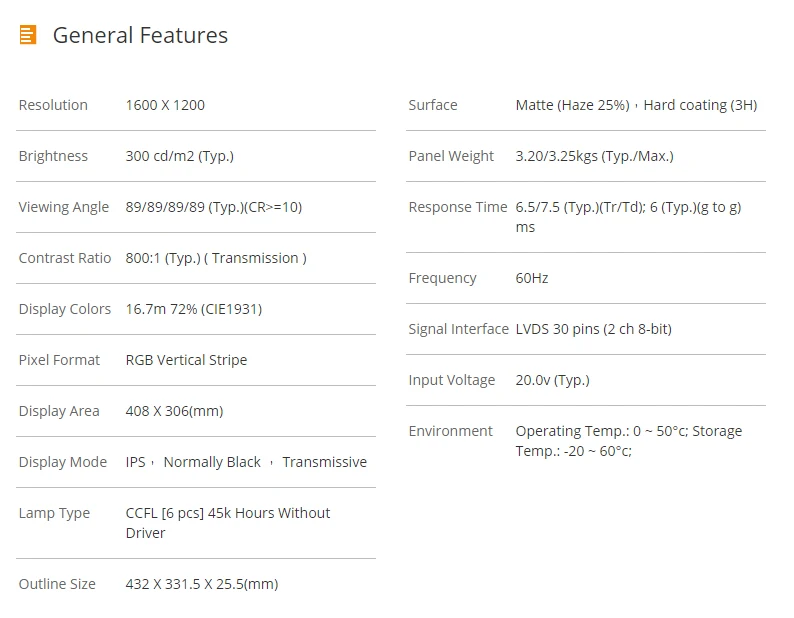Screen dimensions: 794x618
Task: Click the Normally Black display mode text
Action: pos(212,462)
